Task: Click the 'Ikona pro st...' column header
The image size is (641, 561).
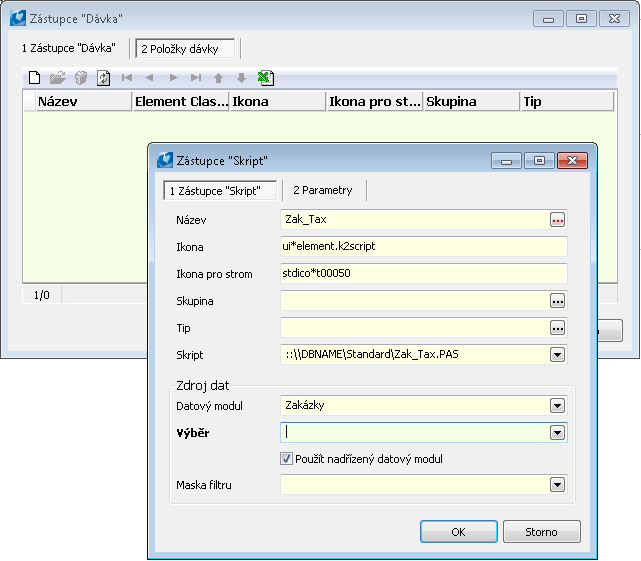Action: [375, 101]
